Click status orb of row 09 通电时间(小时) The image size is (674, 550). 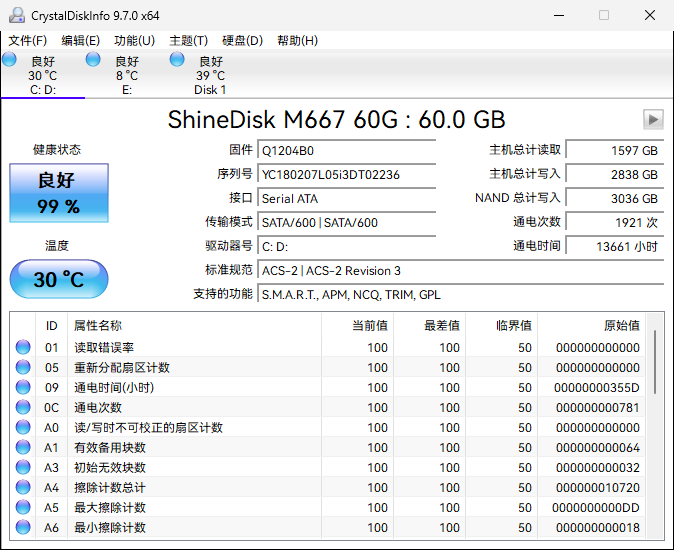(23, 387)
